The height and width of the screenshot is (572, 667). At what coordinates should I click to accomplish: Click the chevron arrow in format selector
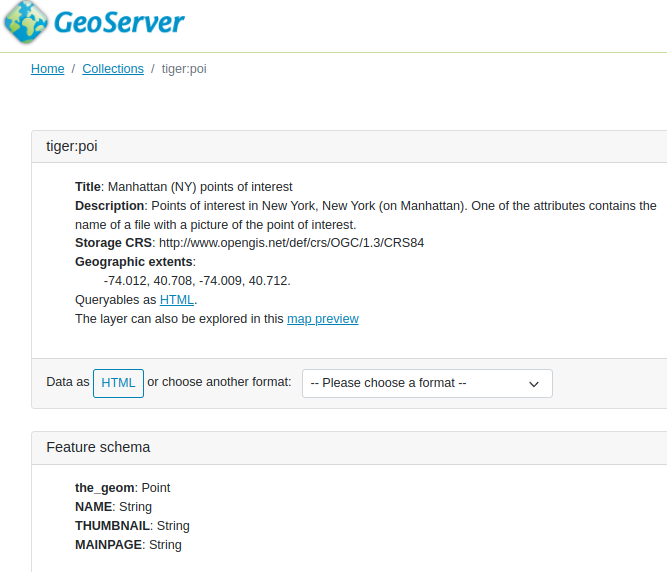534,384
